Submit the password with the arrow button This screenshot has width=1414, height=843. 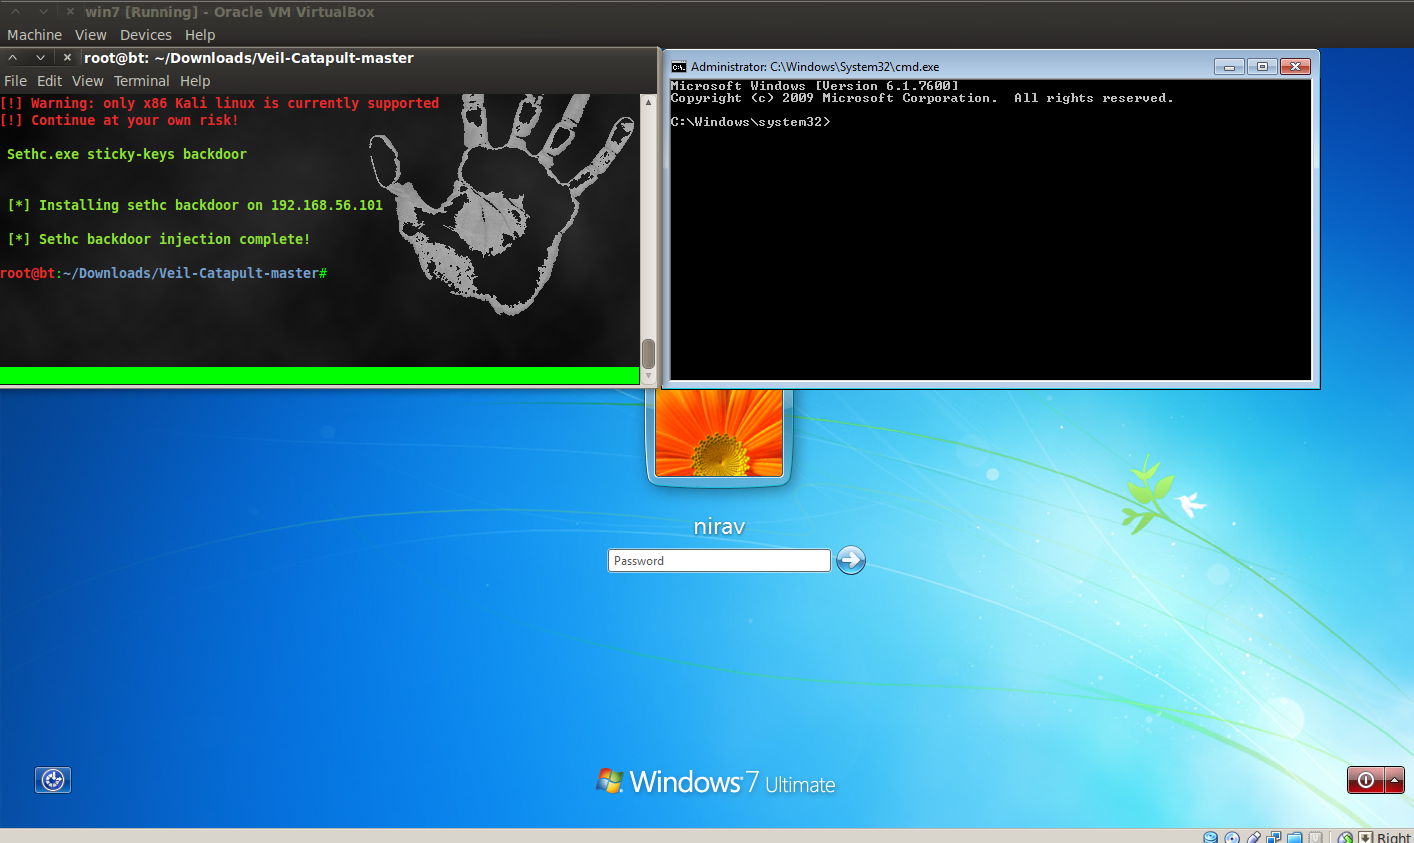tap(851, 560)
